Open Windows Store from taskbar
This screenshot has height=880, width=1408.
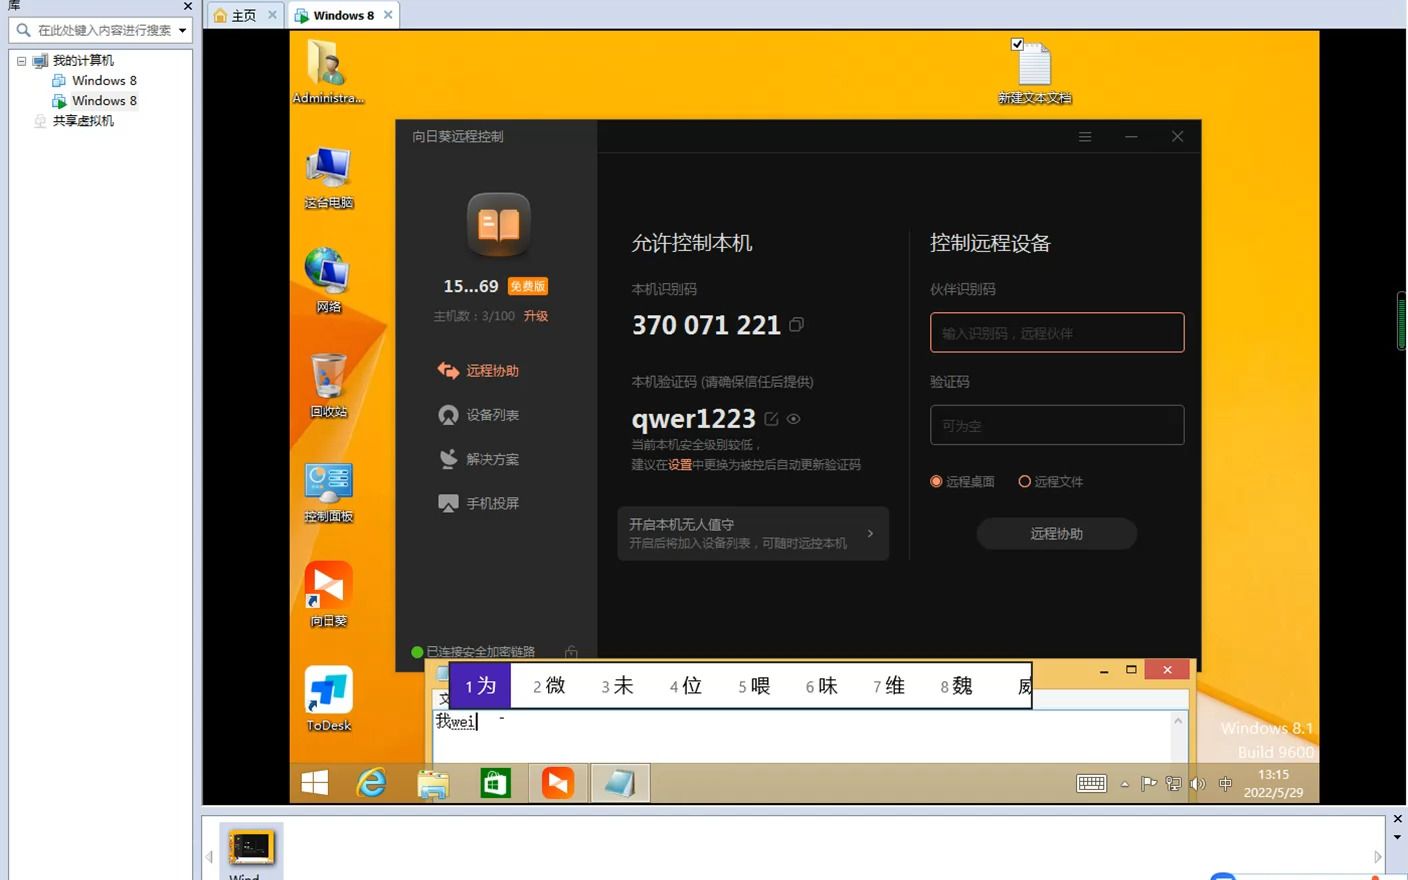click(495, 783)
